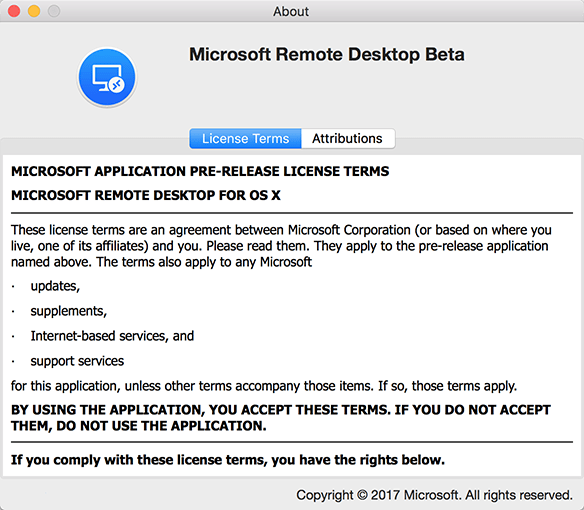The height and width of the screenshot is (510, 584).
Task: Select the License Terms tab
Action: (245, 139)
